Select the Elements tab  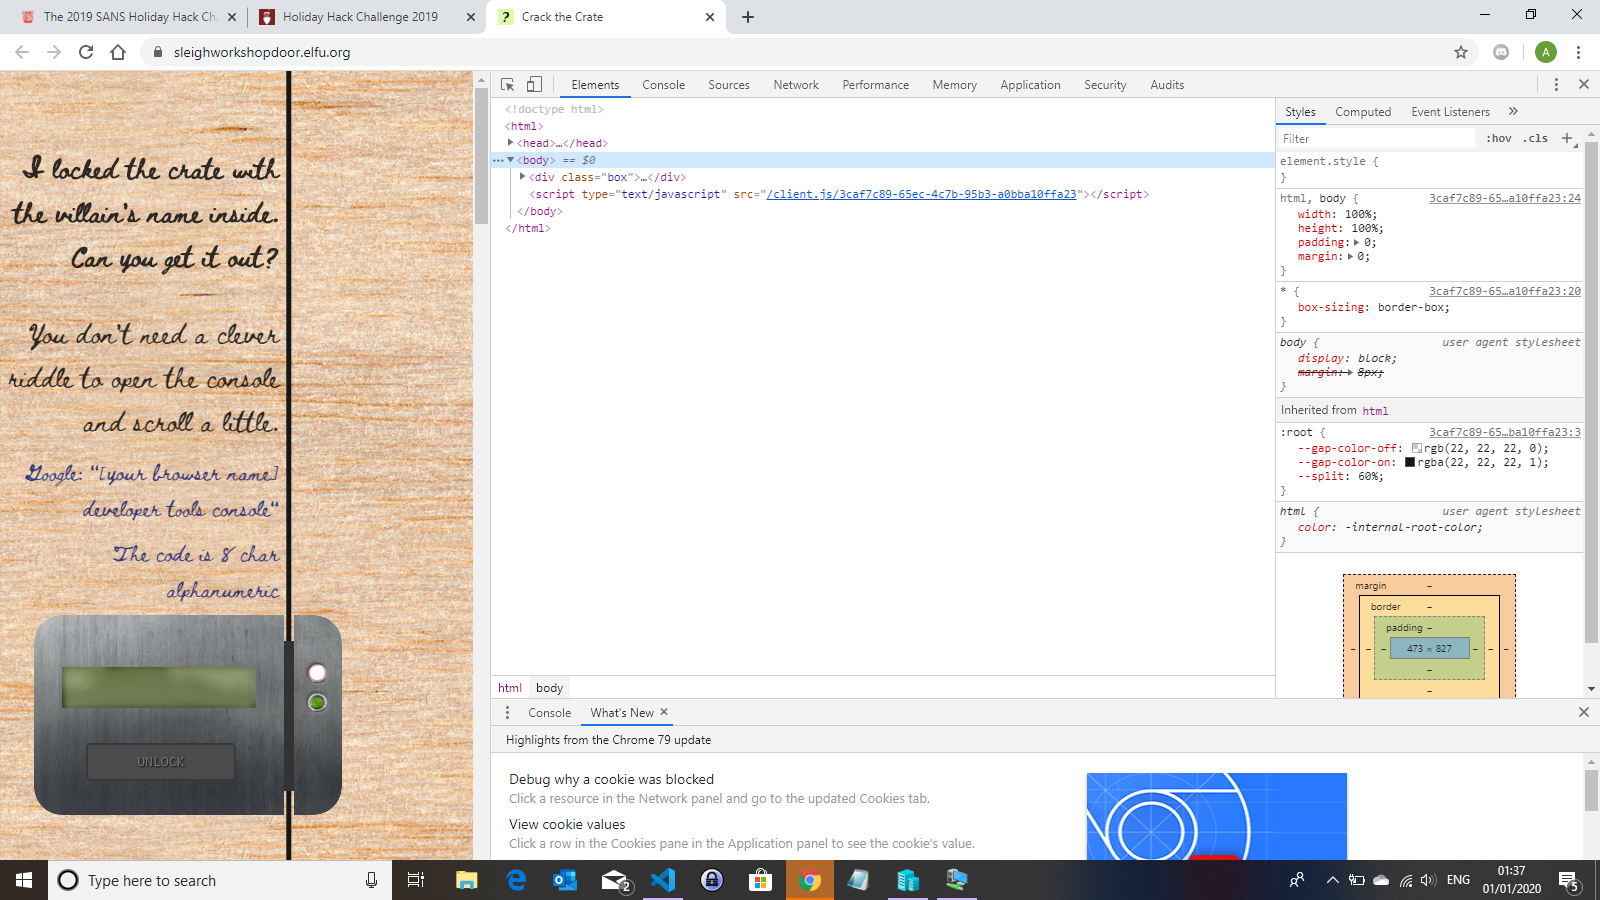[x=595, y=85]
